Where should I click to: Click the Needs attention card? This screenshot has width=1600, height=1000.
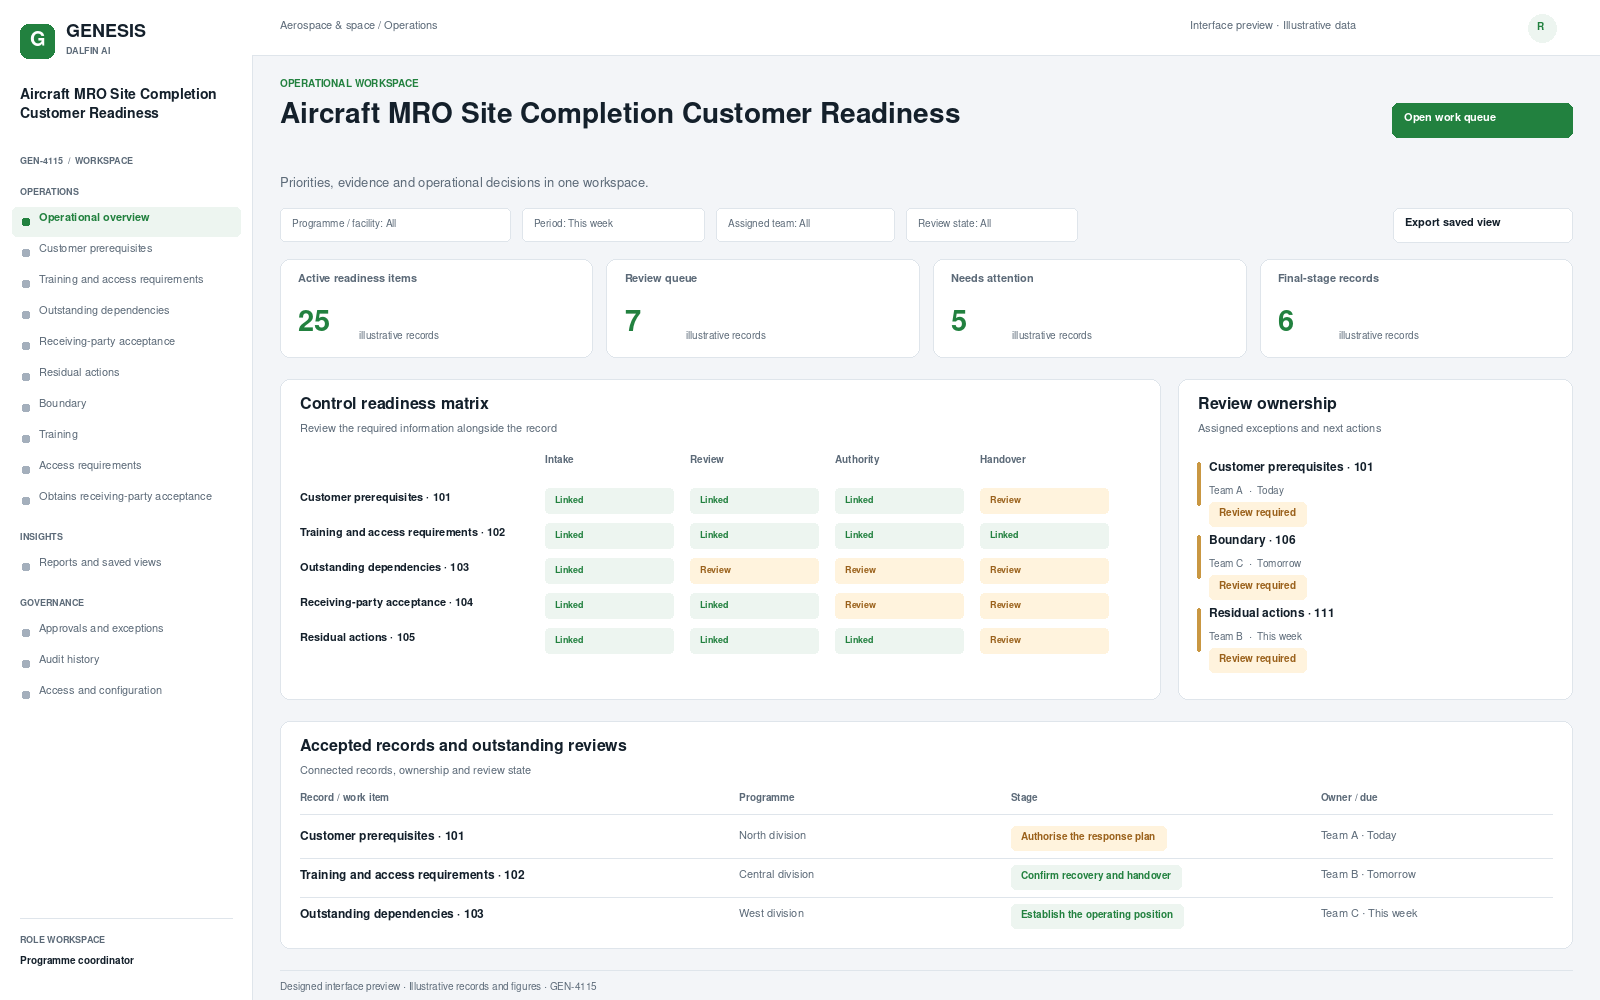[x=1090, y=308]
